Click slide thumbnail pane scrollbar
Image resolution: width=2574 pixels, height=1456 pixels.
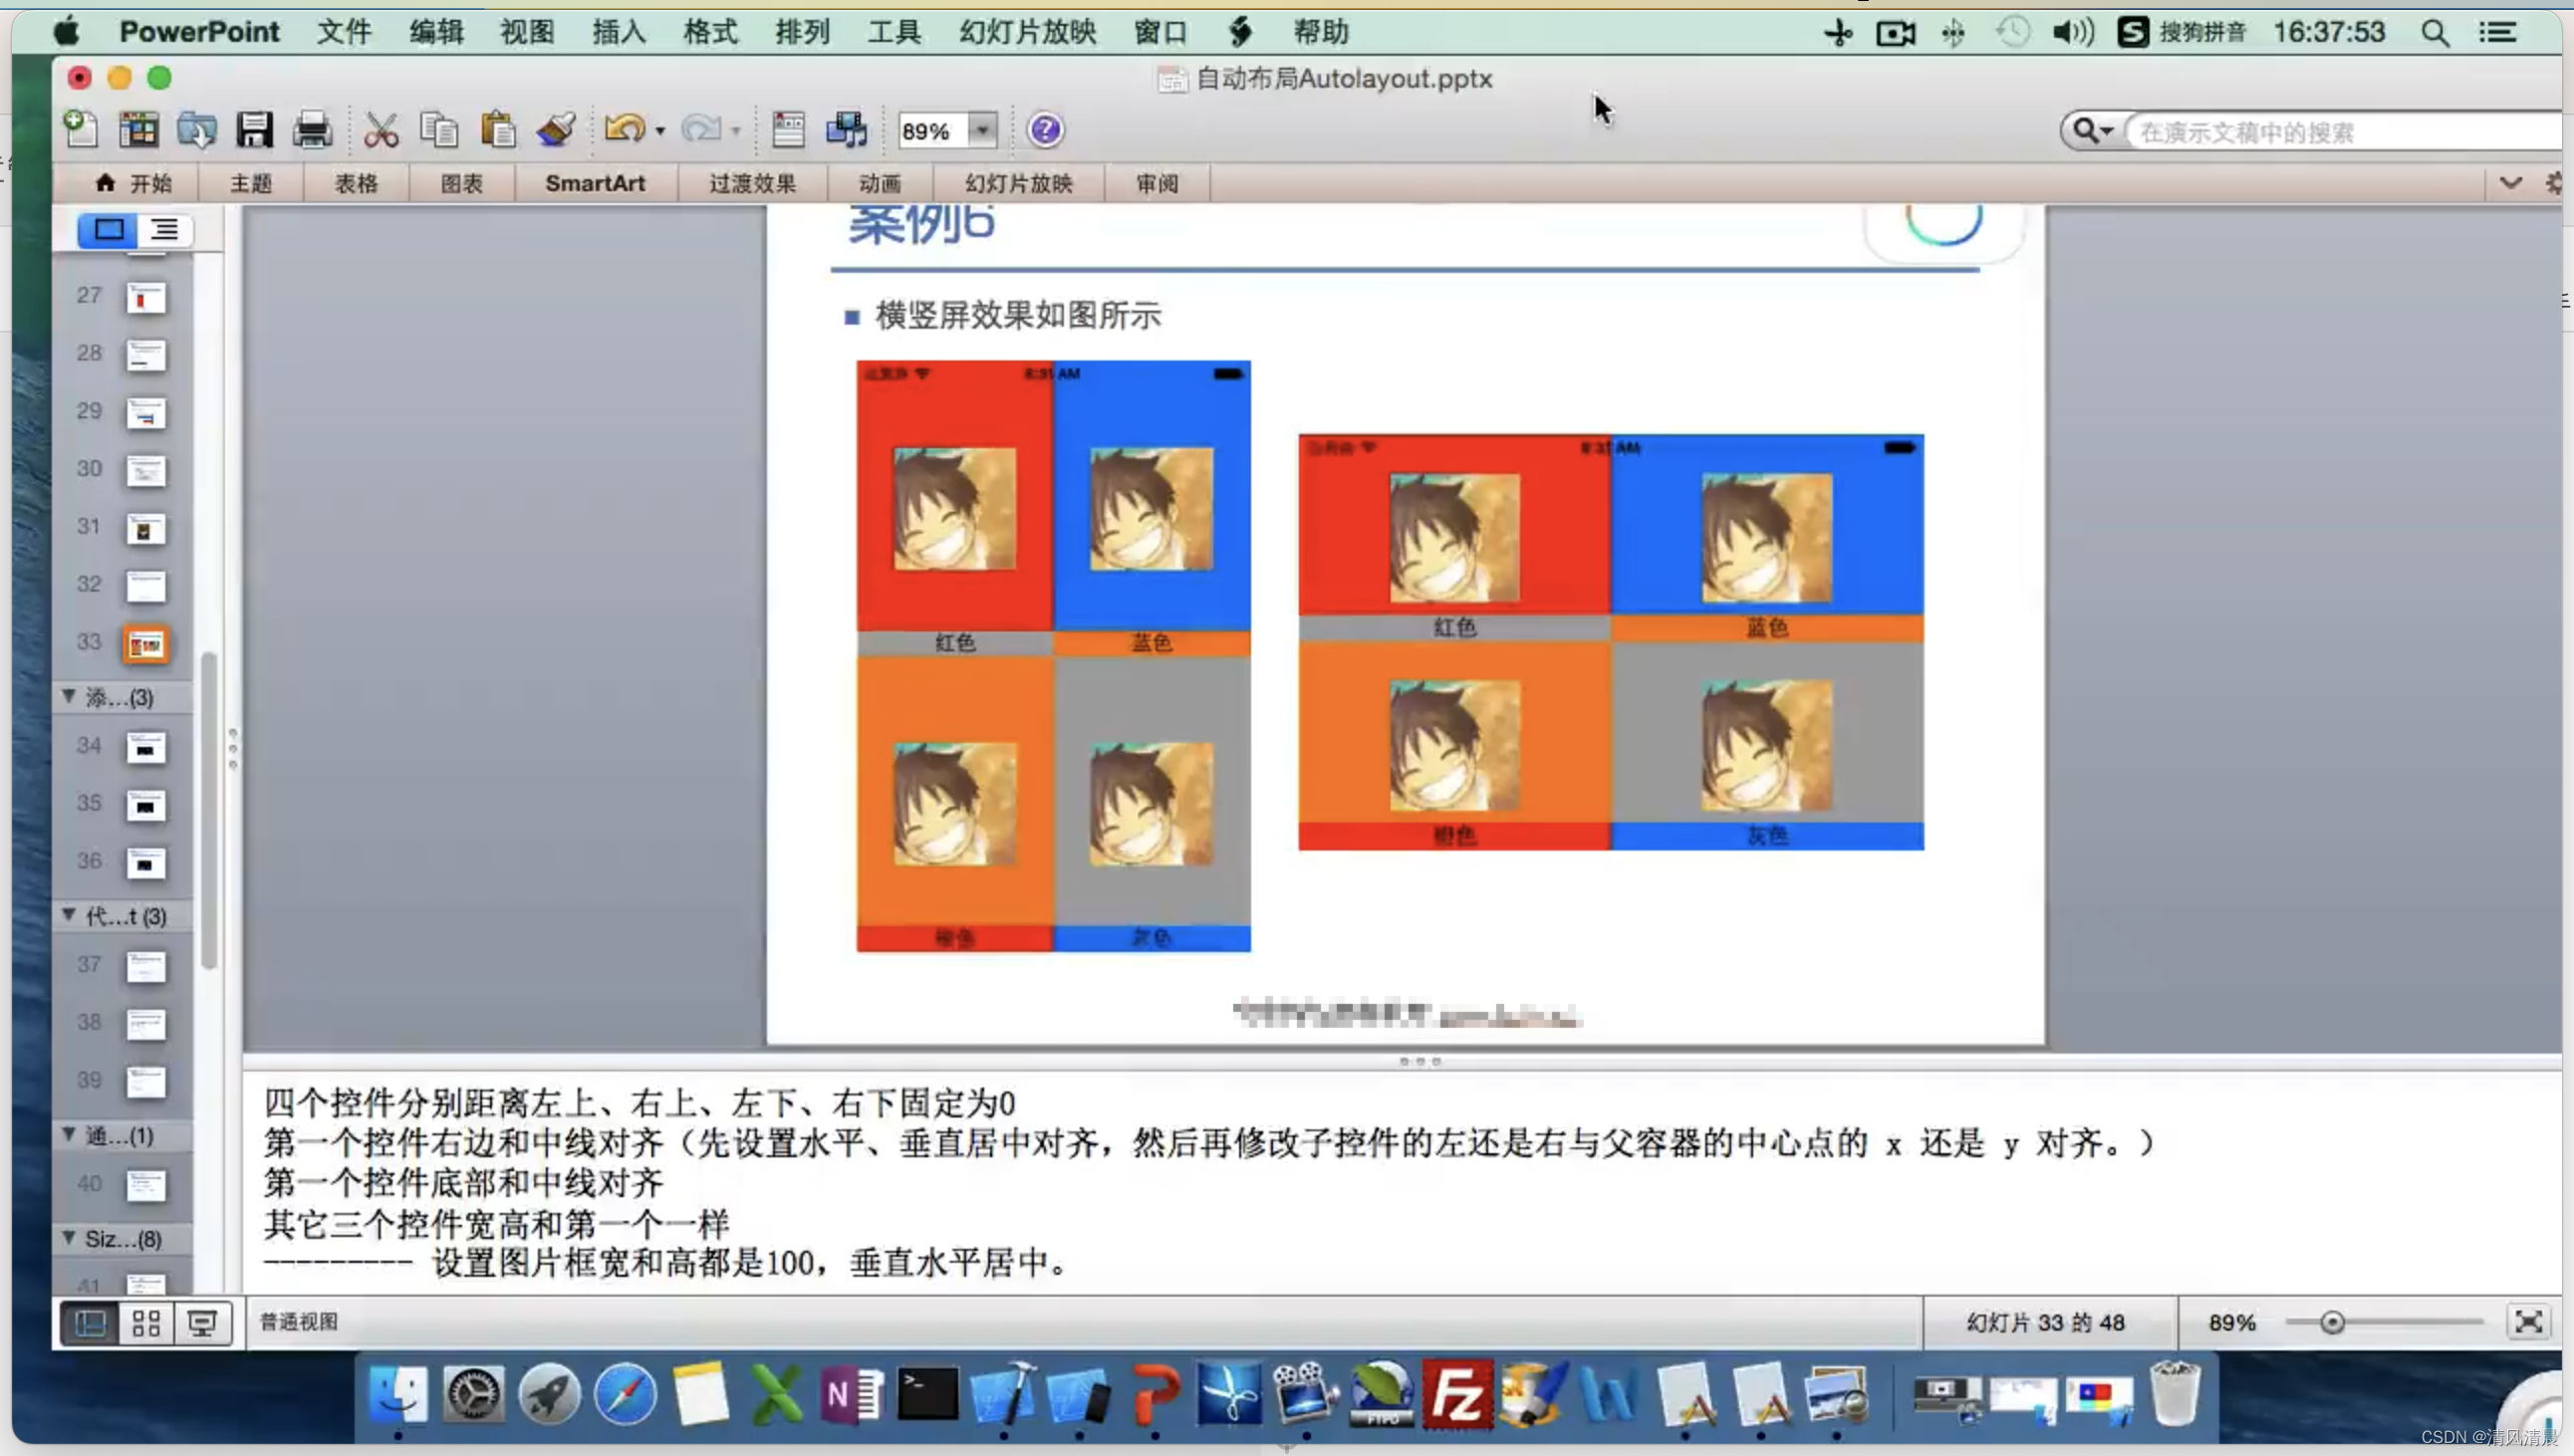[x=209, y=811]
